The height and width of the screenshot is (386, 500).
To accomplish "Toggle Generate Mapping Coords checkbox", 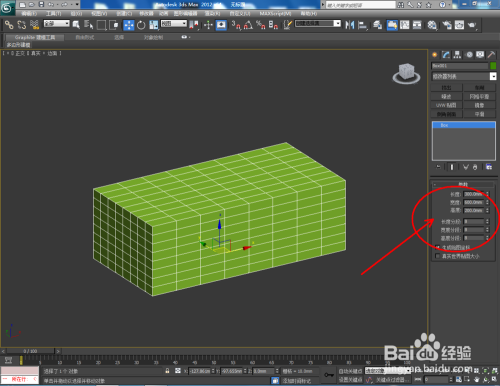I will point(438,247).
